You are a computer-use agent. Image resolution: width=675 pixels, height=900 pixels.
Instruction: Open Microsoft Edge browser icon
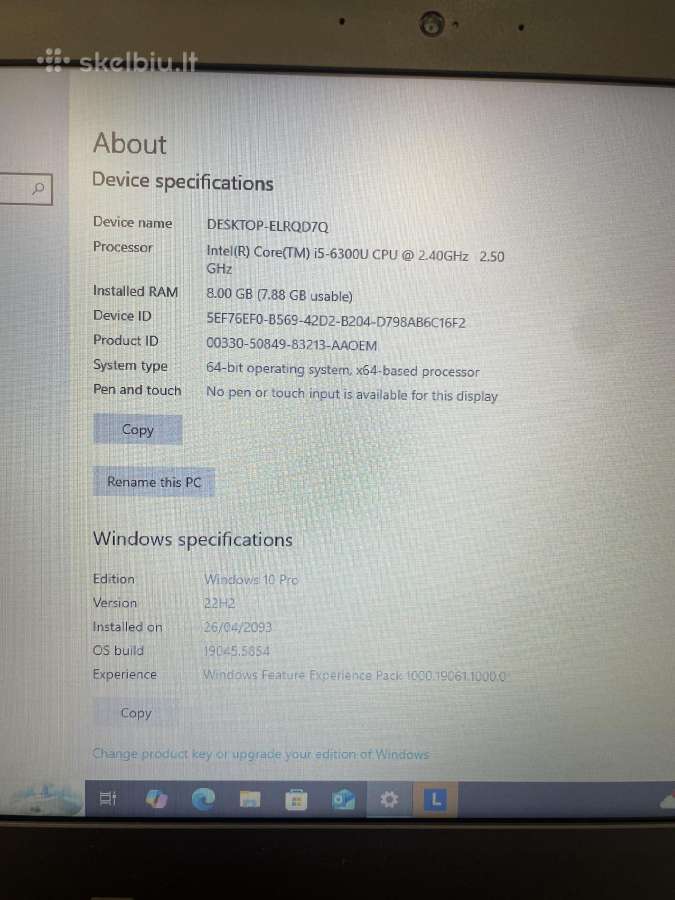tap(203, 798)
